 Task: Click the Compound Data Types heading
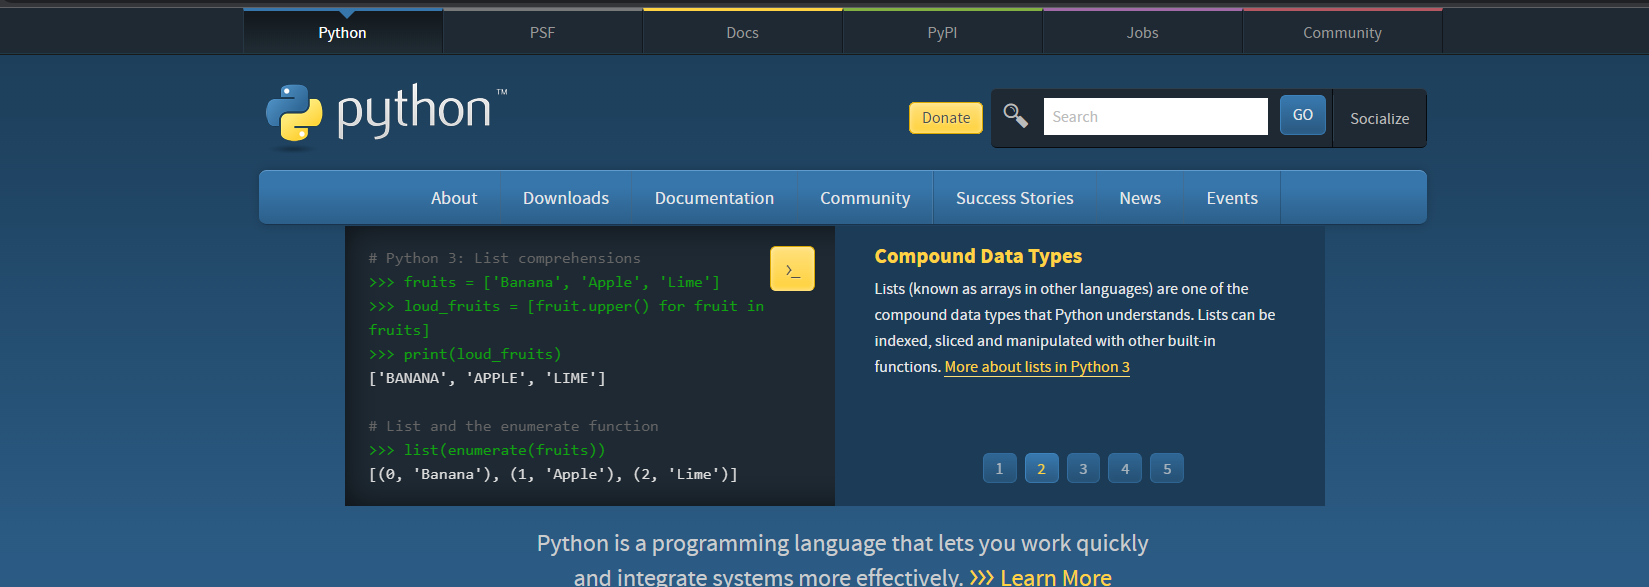(978, 256)
